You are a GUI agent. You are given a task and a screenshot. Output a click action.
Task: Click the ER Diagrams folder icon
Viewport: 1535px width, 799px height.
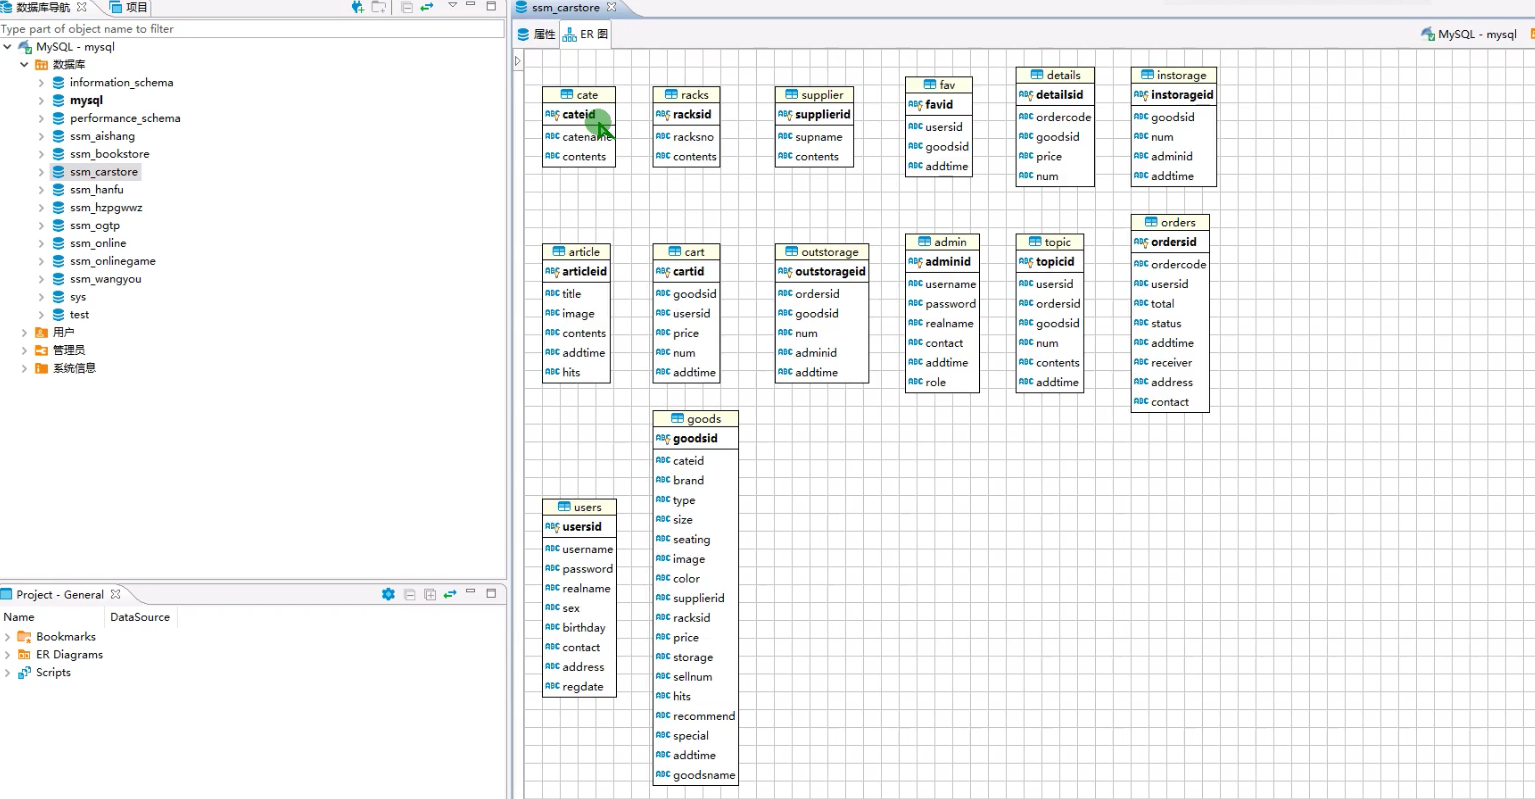click(x=24, y=654)
